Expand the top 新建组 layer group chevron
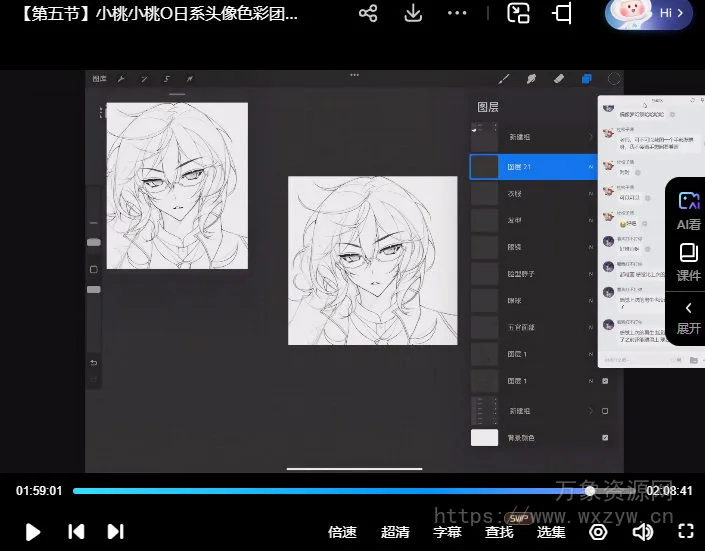The width and height of the screenshot is (705, 551). click(x=591, y=137)
